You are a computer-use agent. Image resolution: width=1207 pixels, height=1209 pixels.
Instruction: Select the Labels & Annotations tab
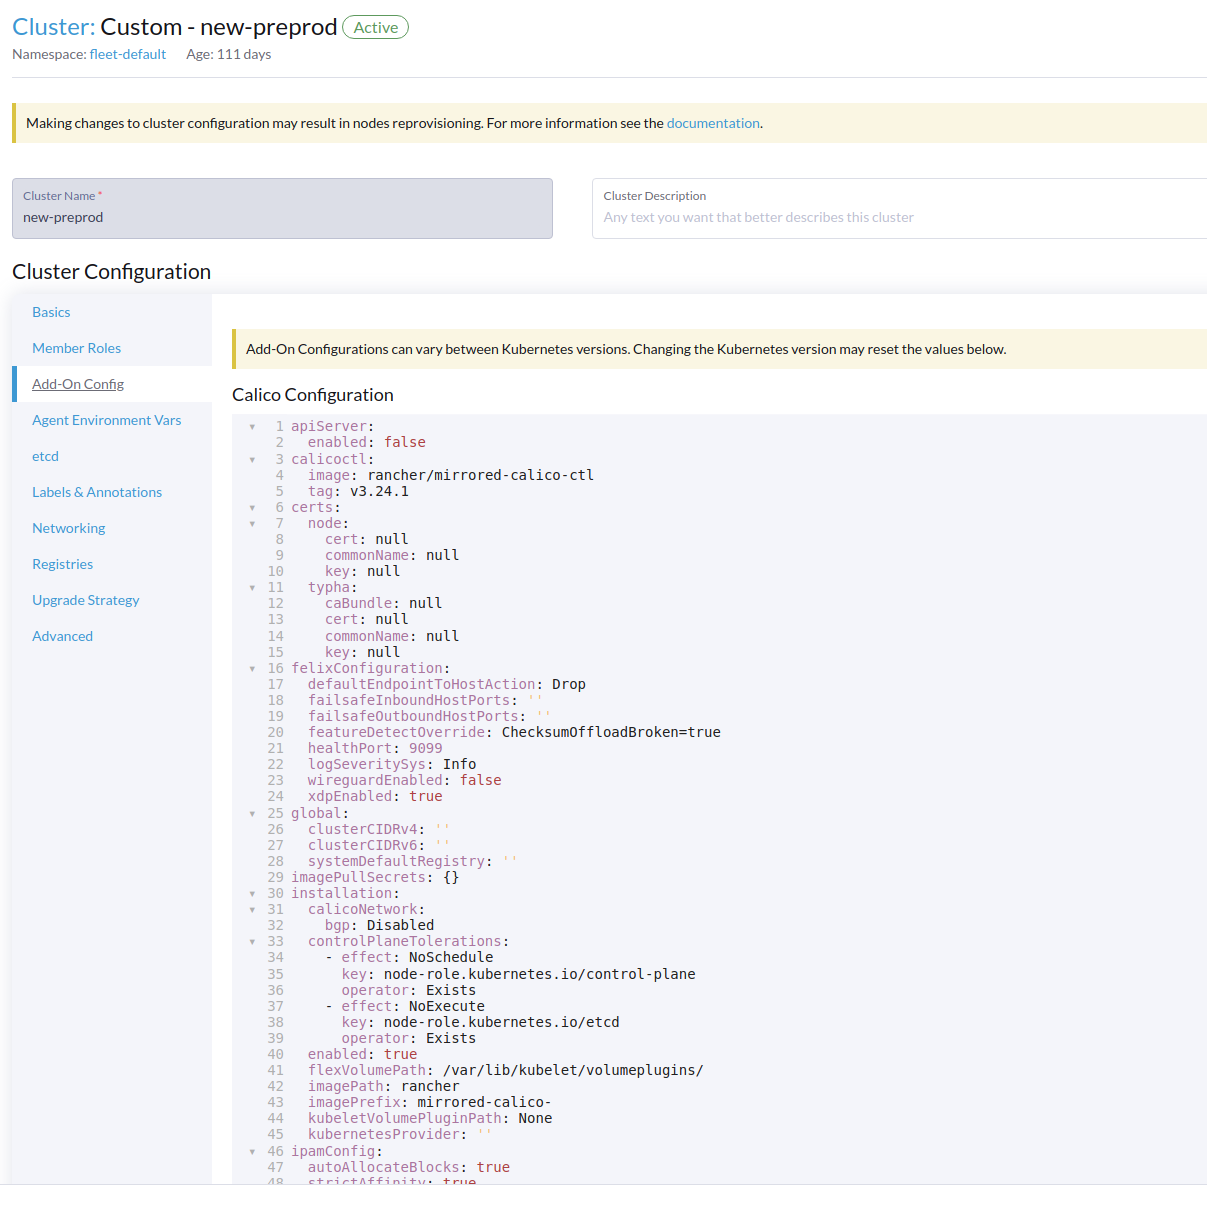(x=97, y=491)
